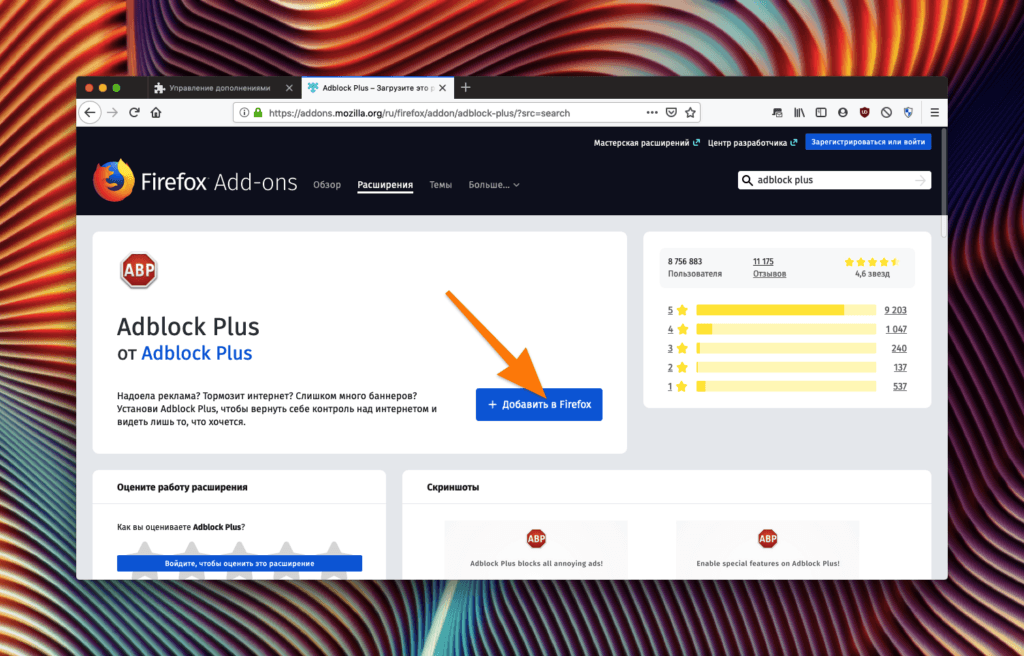Viewport: 1024px width, 656px height.
Task: Go back using the back arrow
Action: coord(90,112)
